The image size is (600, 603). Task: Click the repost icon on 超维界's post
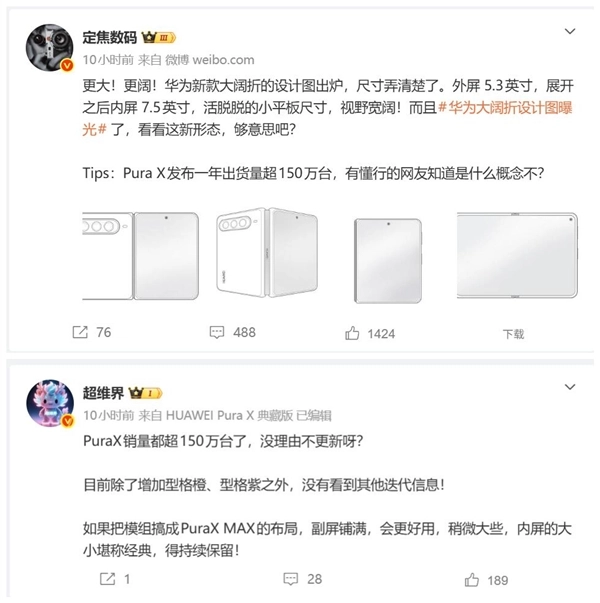point(107,579)
